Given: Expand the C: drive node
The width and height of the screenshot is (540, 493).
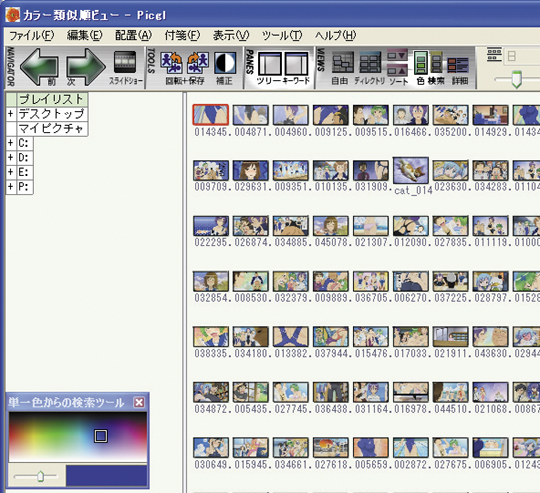Looking at the screenshot, I should tap(11, 143).
